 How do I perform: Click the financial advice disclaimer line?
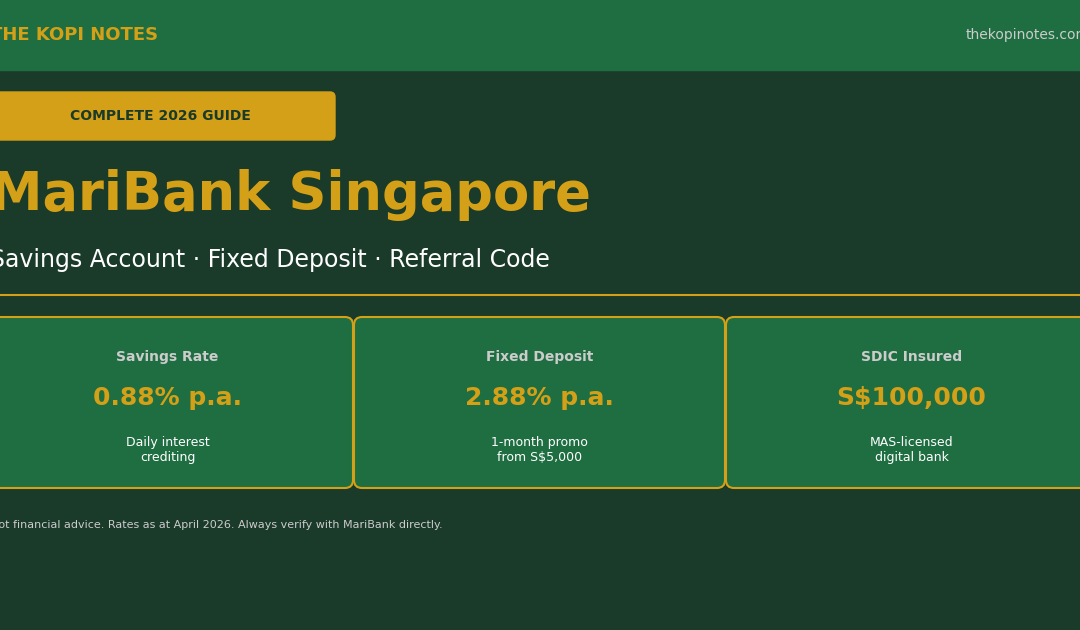[x=220, y=525]
